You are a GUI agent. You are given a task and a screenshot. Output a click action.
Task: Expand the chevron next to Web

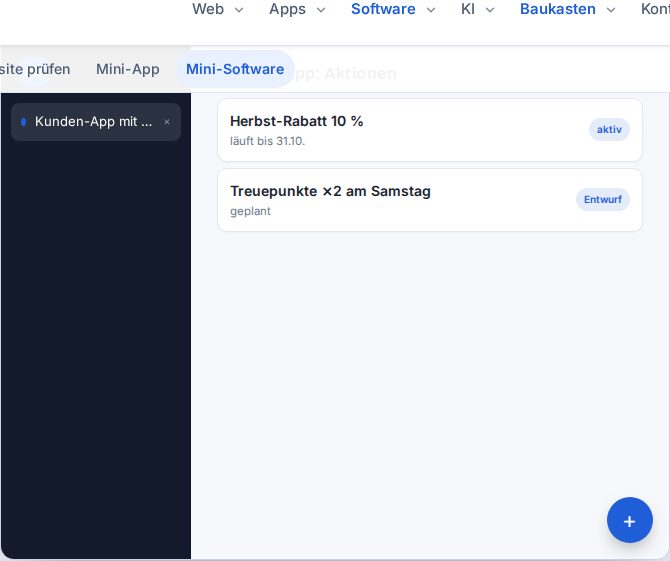point(239,10)
